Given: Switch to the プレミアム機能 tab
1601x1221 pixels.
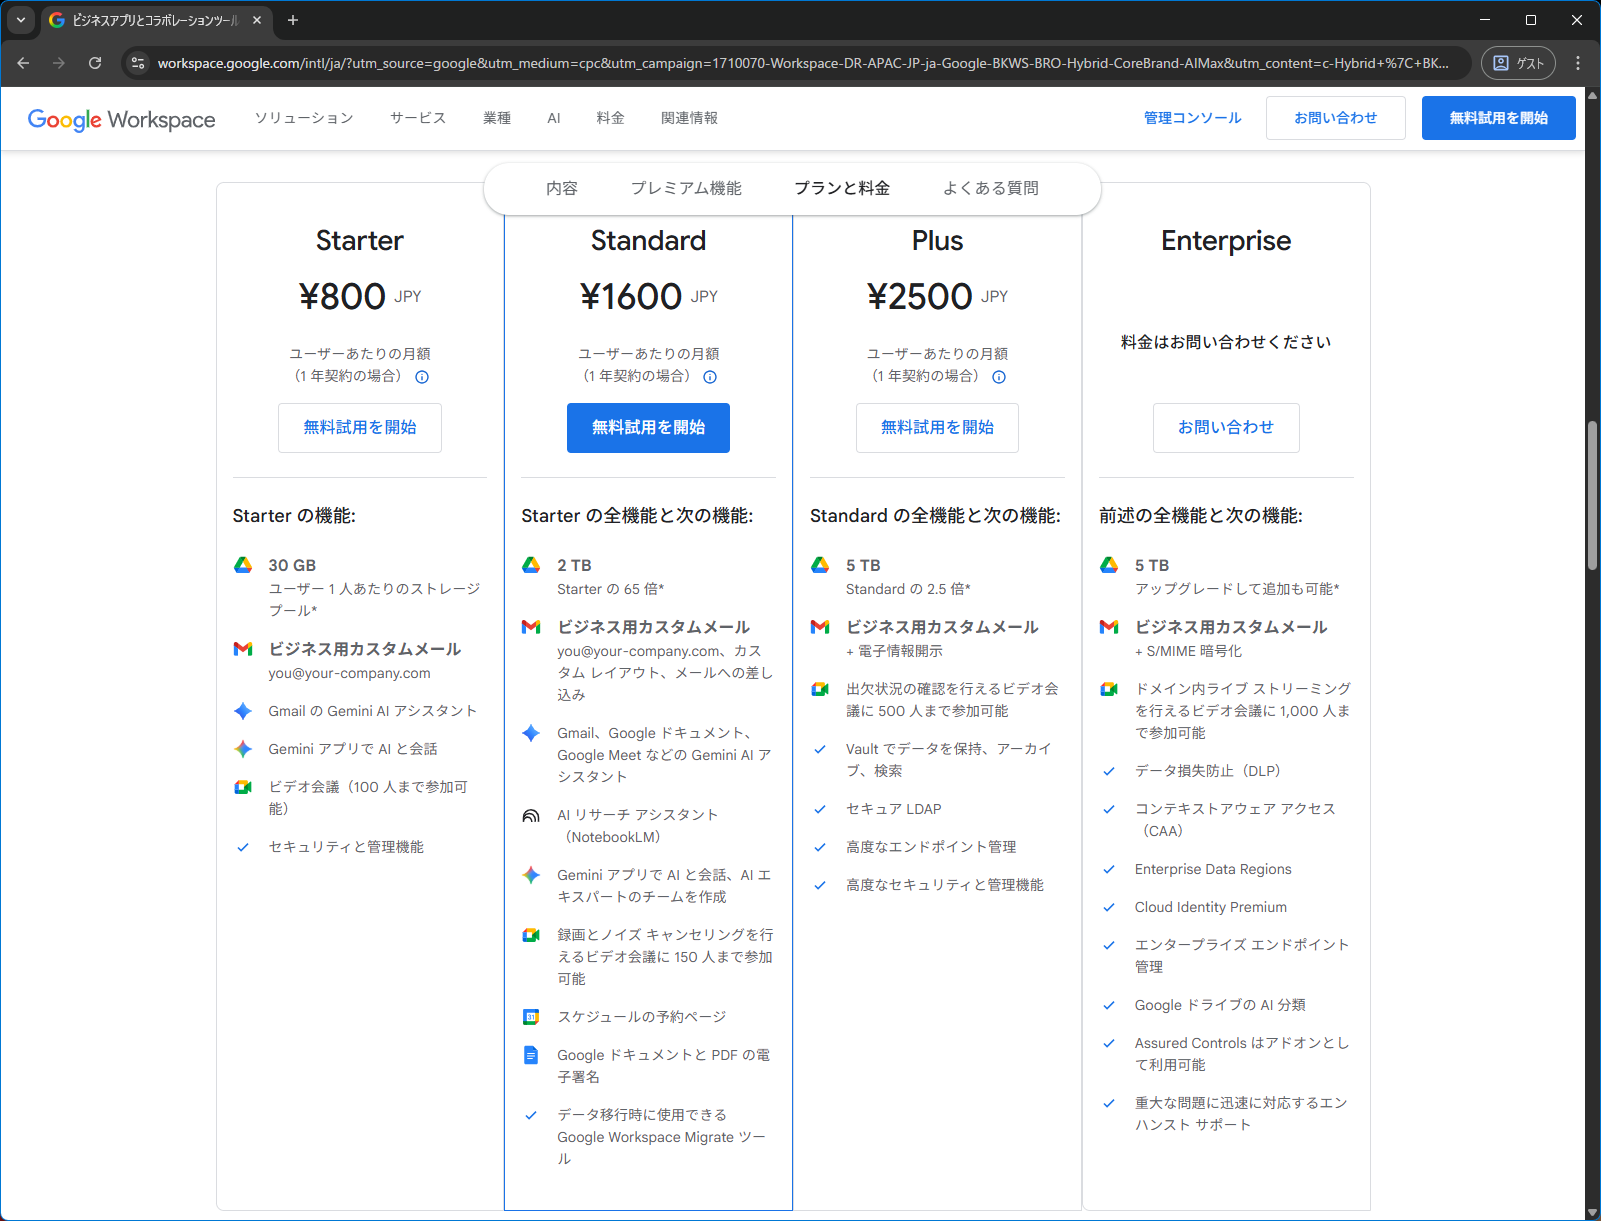Looking at the screenshot, I should pyautogui.click(x=686, y=188).
